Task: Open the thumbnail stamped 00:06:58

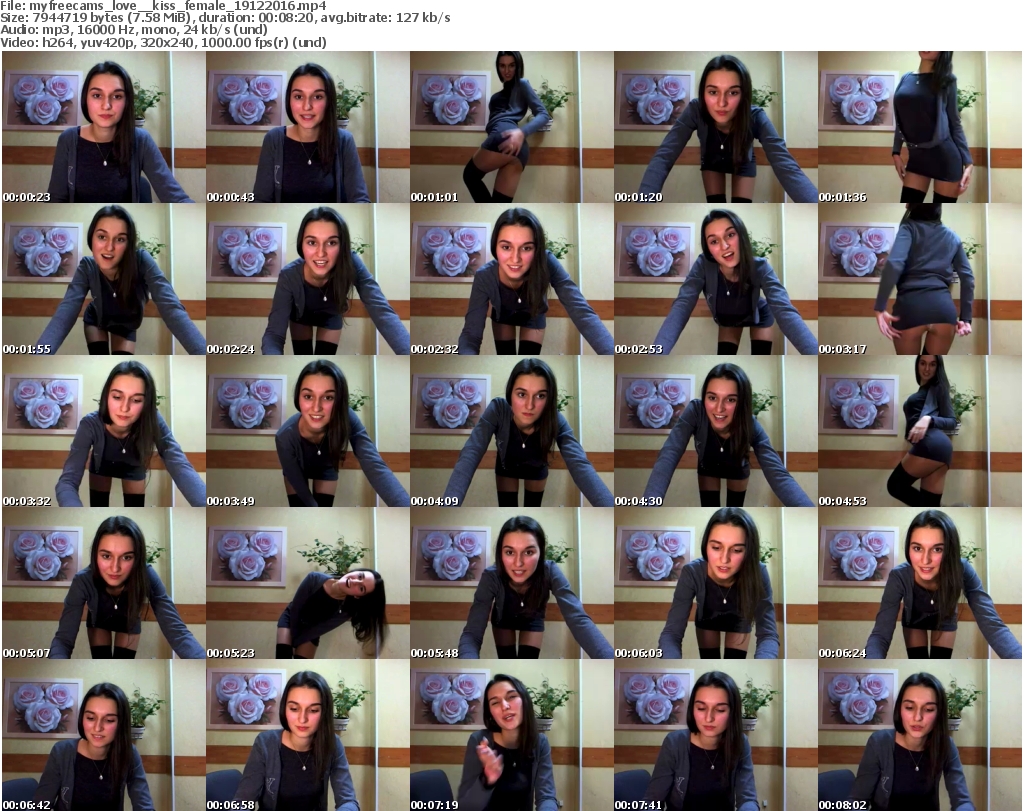Action: click(x=308, y=735)
